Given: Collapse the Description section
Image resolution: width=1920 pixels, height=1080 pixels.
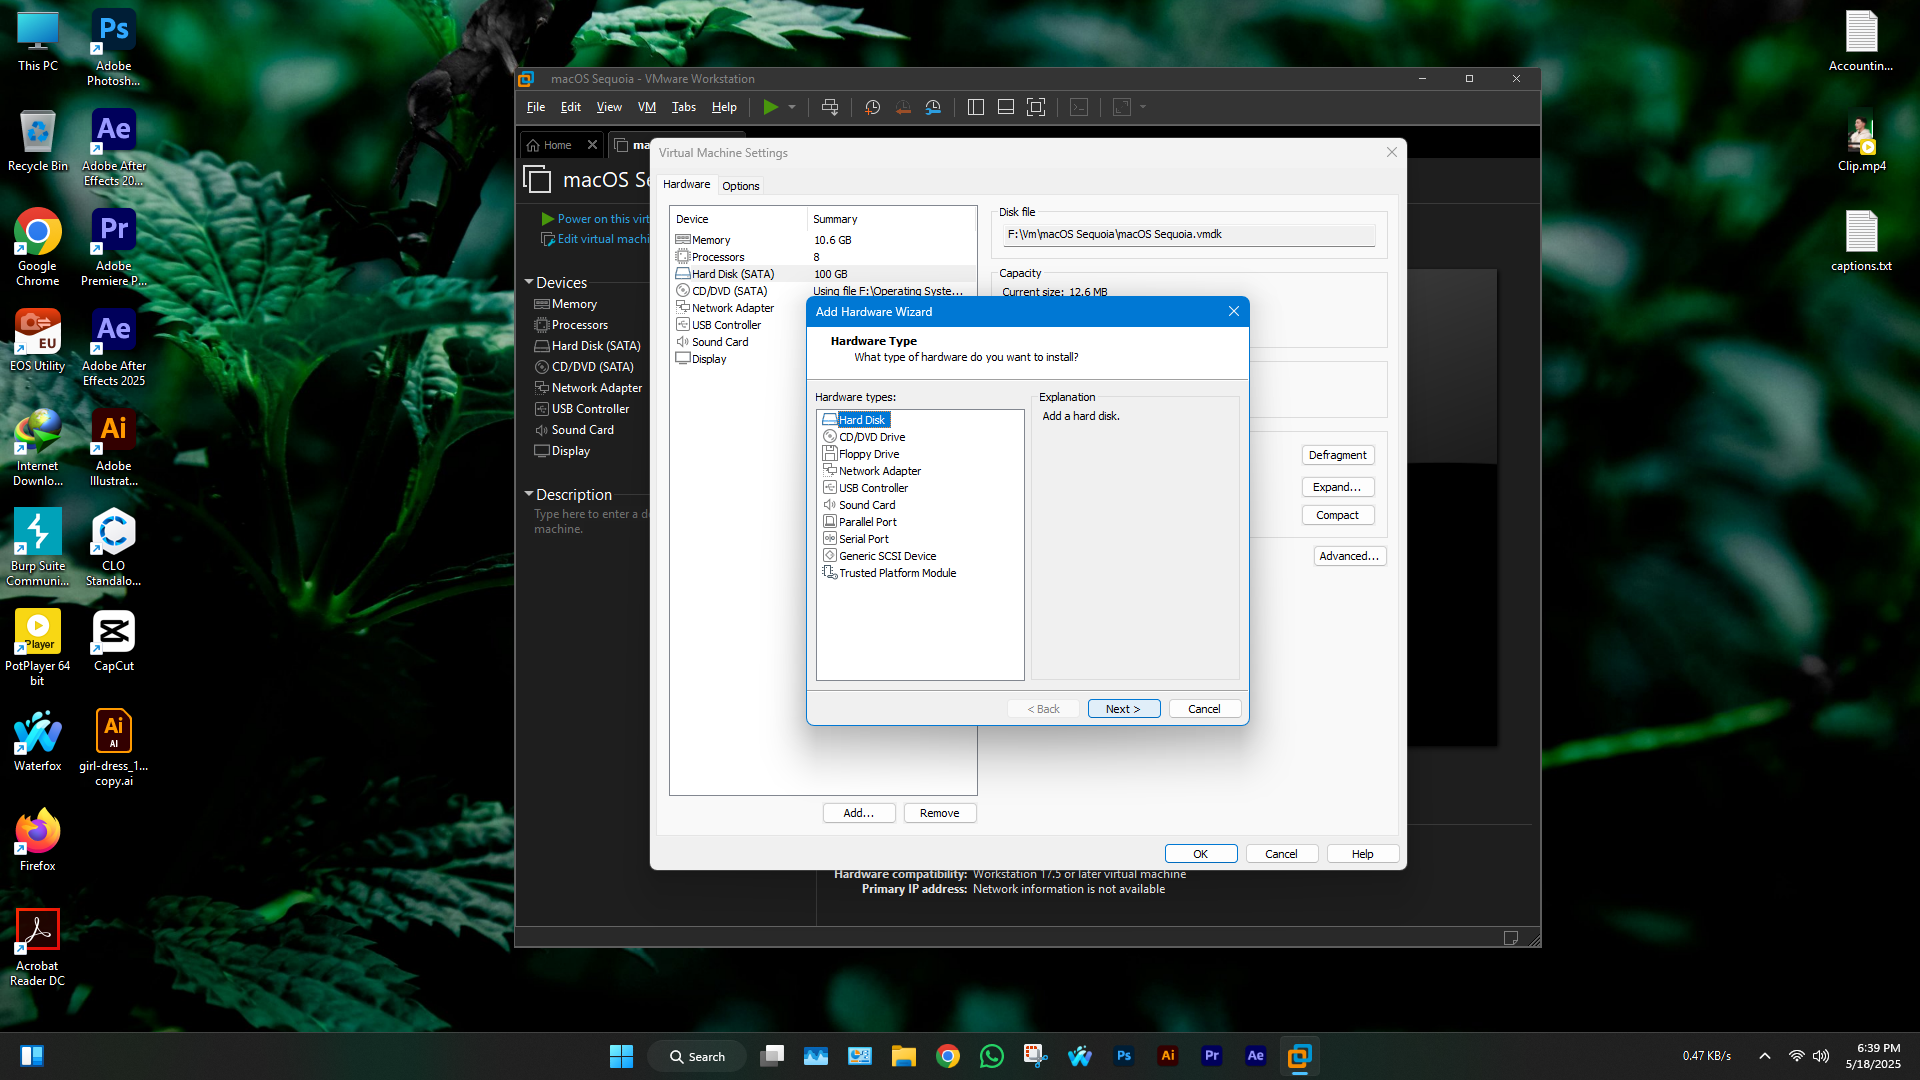Looking at the screenshot, I should (x=529, y=495).
